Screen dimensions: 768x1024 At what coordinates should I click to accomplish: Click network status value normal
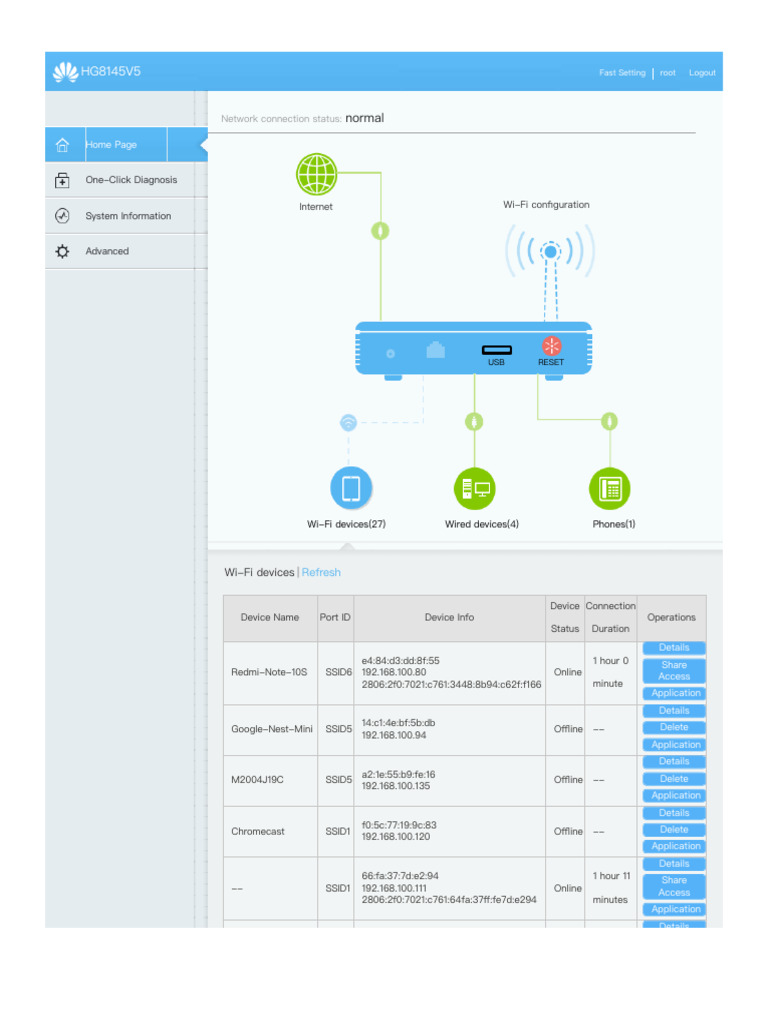[x=364, y=118]
